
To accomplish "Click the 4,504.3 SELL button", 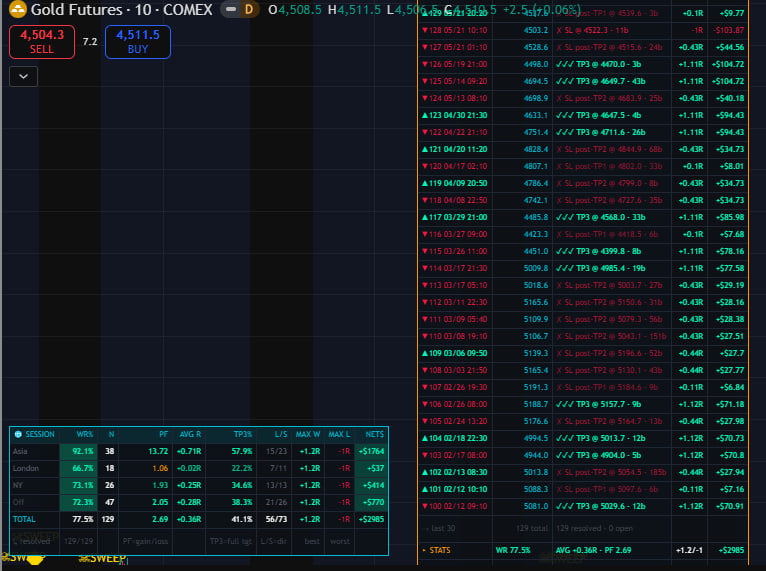I will click(x=42, y=42).
